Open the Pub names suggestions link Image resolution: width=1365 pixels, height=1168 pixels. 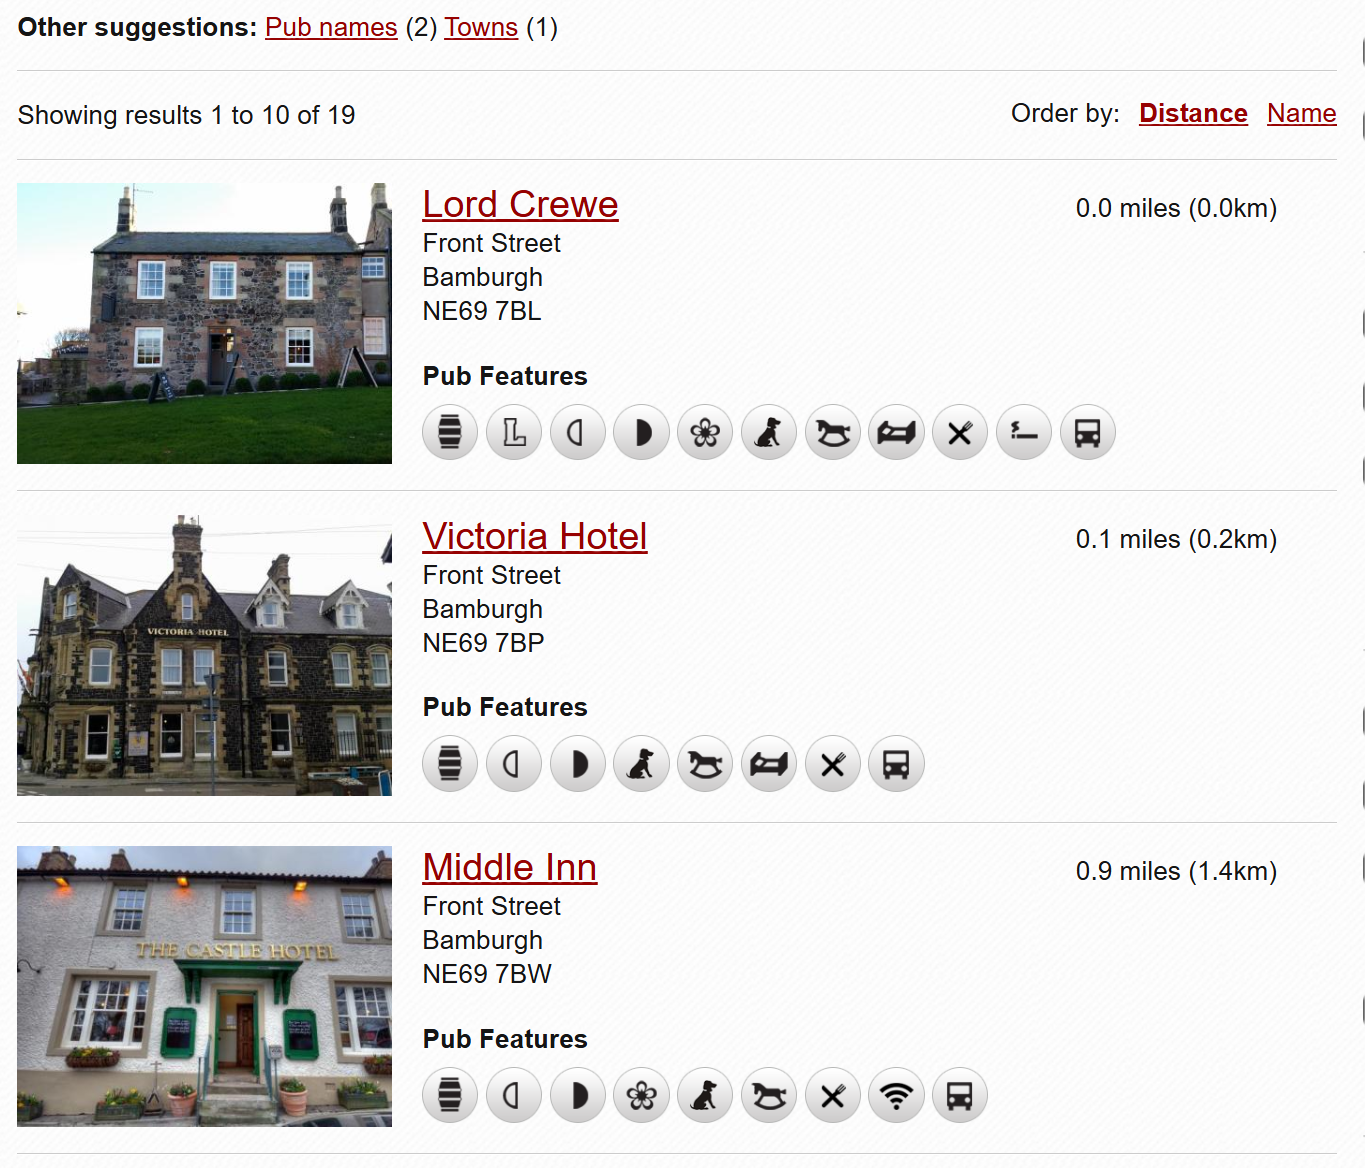click(x=331, y=27)
